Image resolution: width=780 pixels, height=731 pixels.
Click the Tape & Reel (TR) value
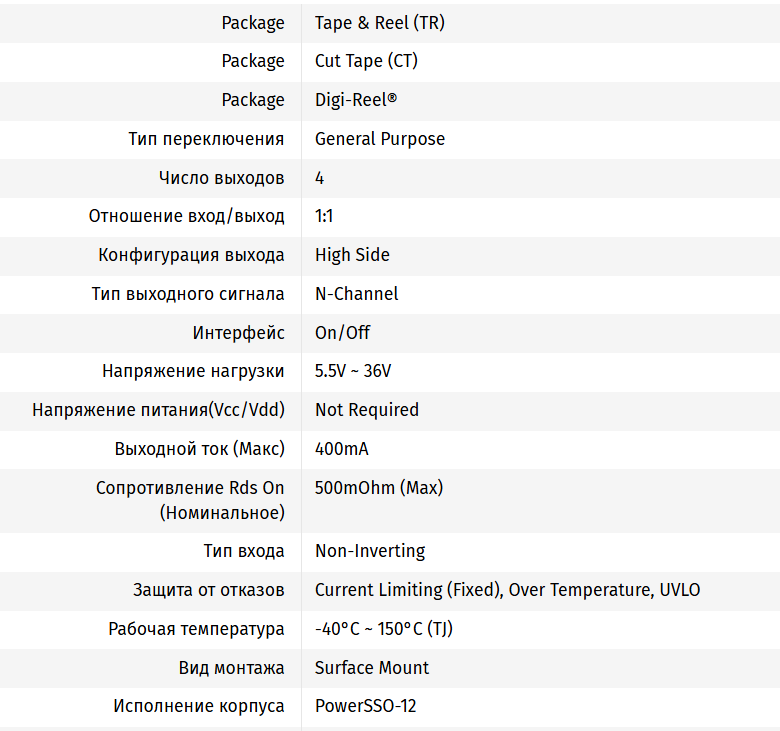380,23
